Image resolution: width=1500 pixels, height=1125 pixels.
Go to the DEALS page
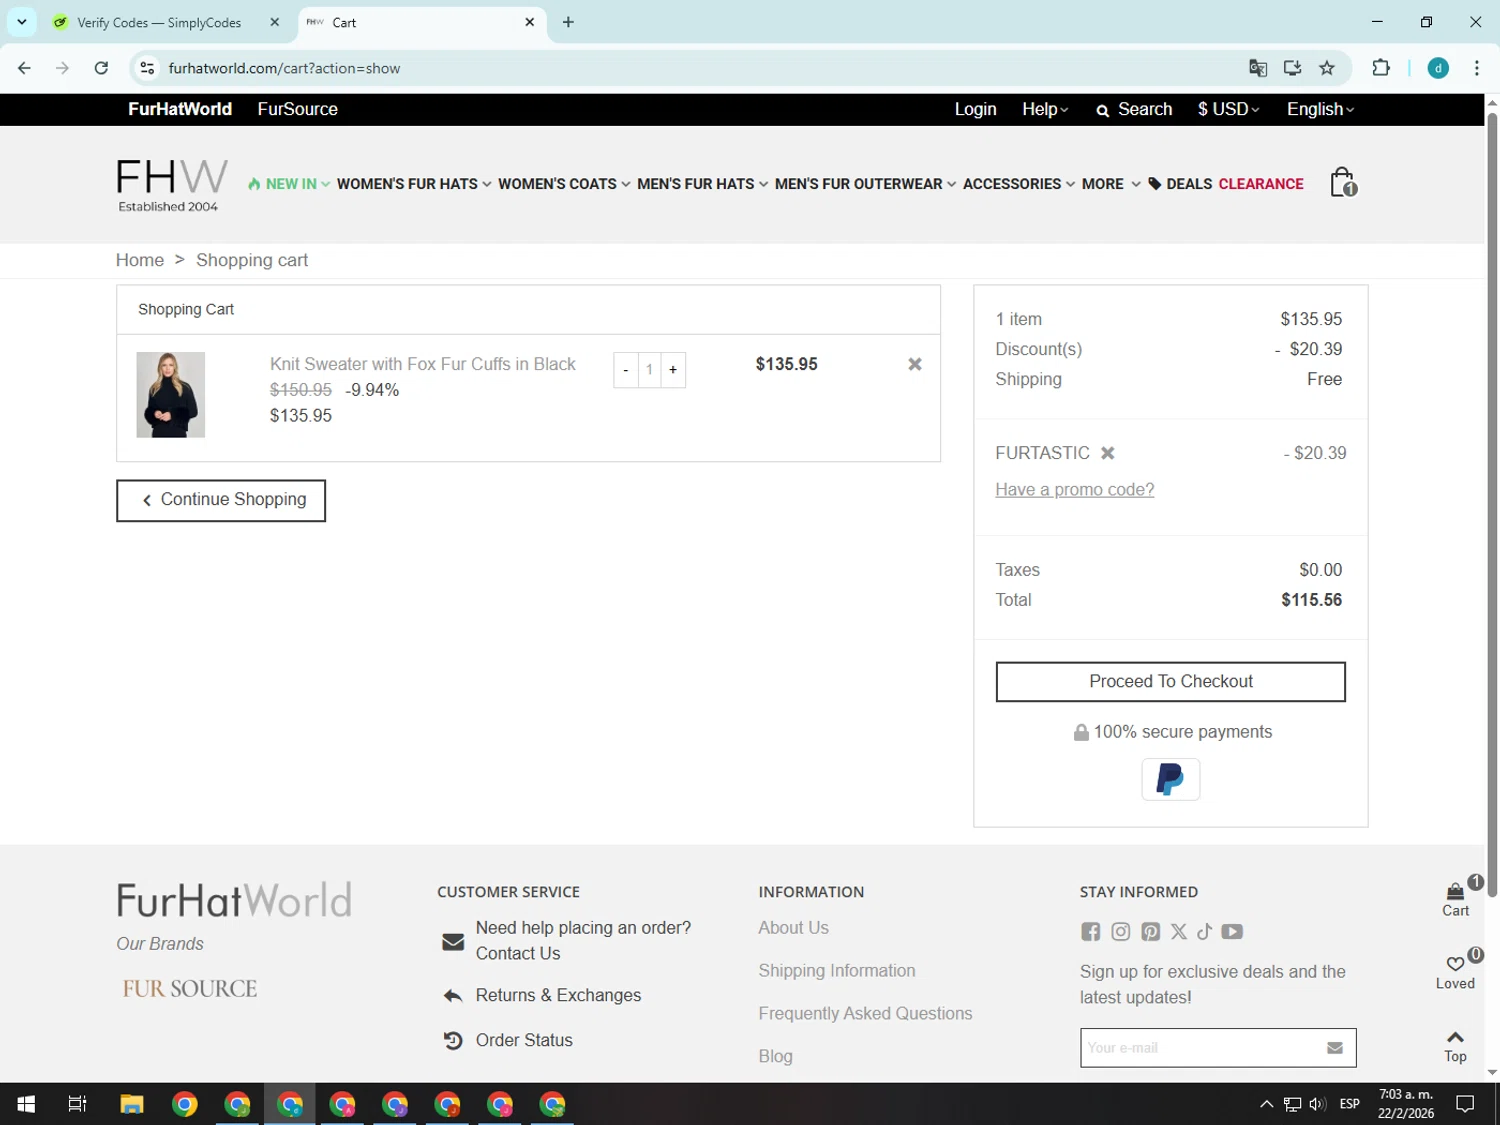1180,184
